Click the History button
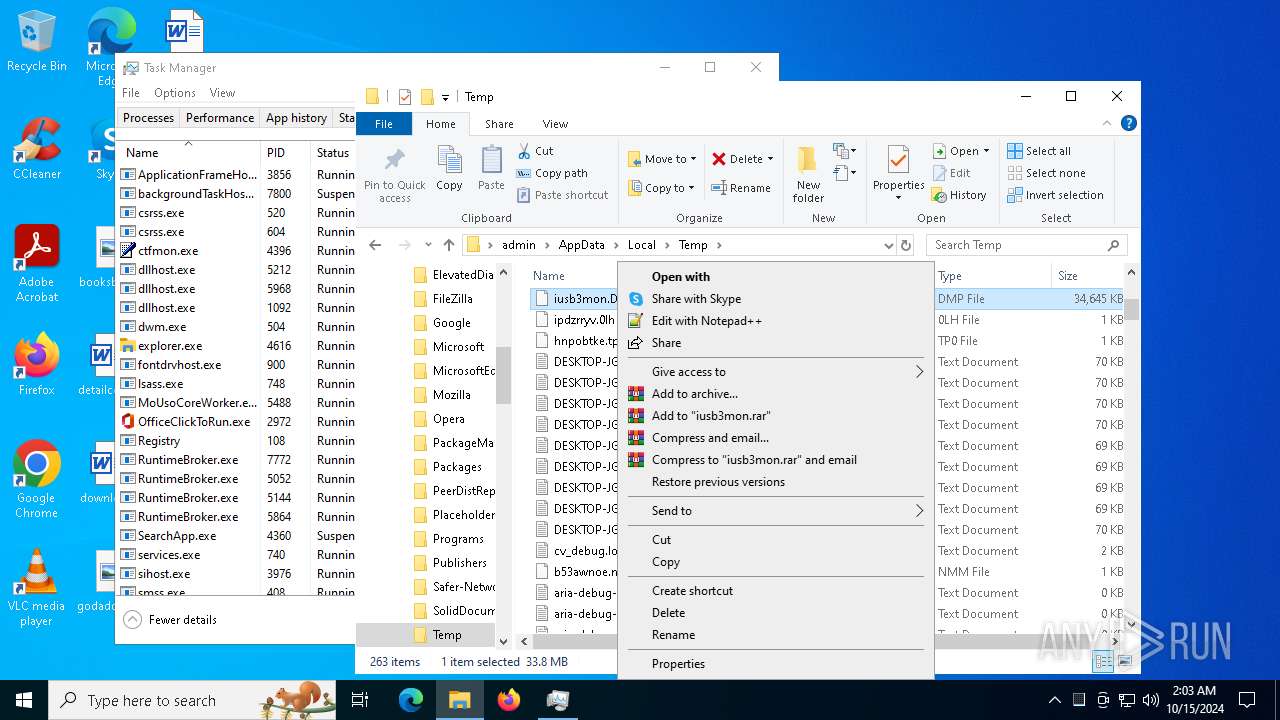The height and width of the screenshot is (720, 1280). (959, 195)
